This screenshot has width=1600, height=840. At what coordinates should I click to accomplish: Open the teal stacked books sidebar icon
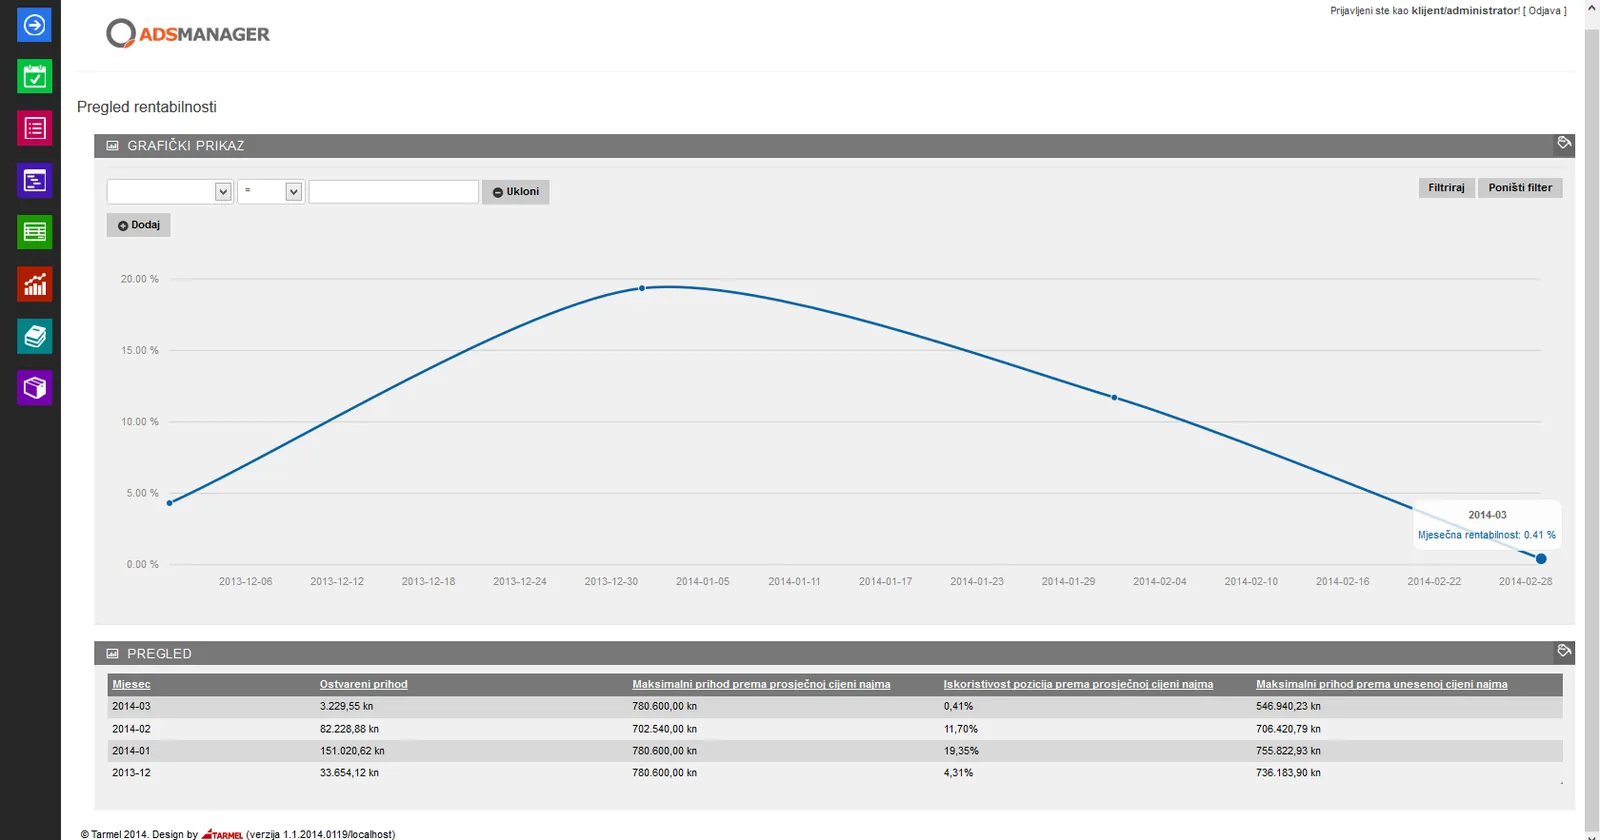34,337
